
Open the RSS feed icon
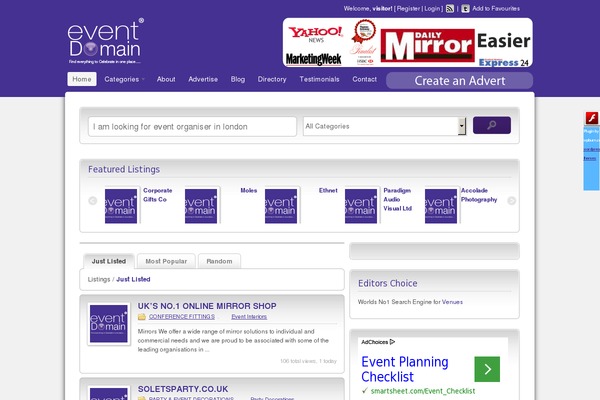[450, 8]
